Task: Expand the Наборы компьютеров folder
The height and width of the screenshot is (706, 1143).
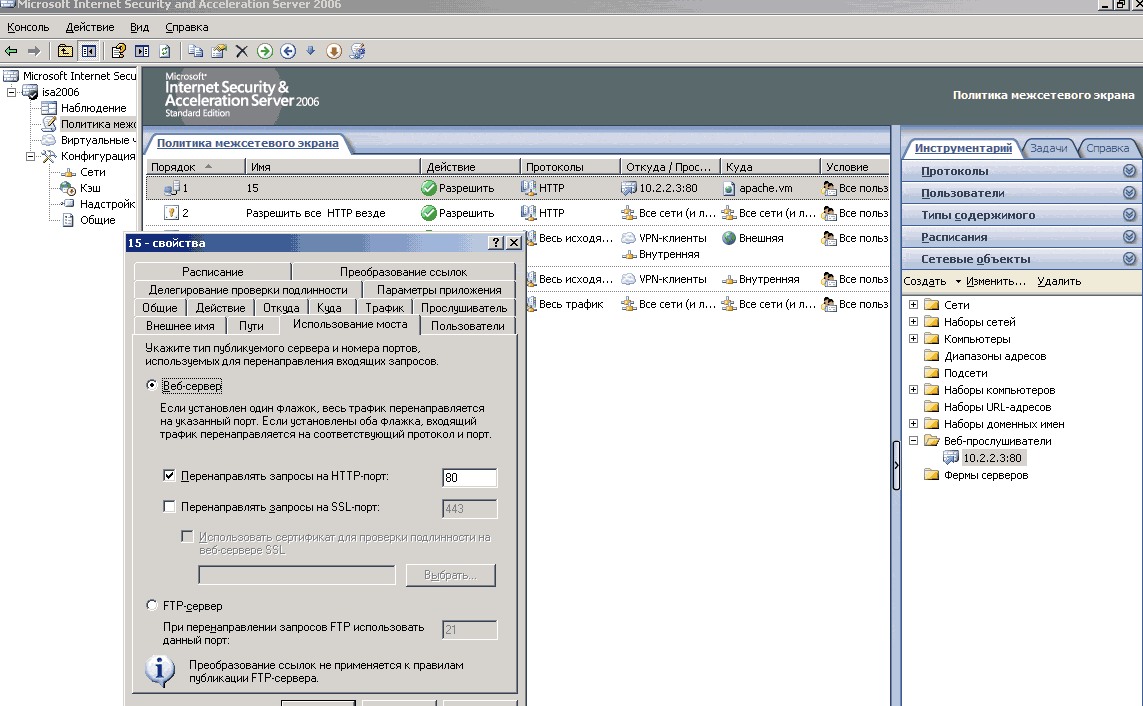Action: [x=913, y=389]
